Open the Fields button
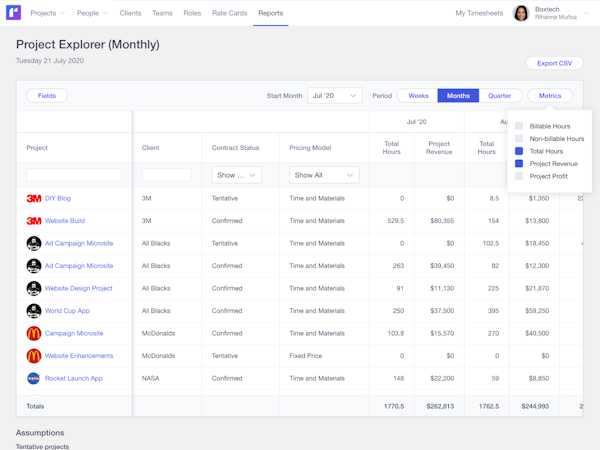This screenshot has height=450, width=600. [47, 96]
